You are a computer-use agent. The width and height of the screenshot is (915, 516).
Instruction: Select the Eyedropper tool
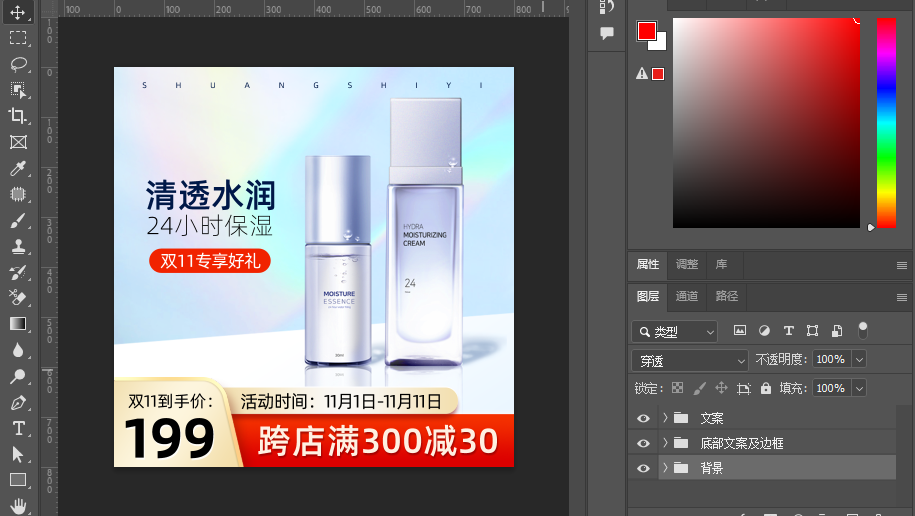pos(18,168)
